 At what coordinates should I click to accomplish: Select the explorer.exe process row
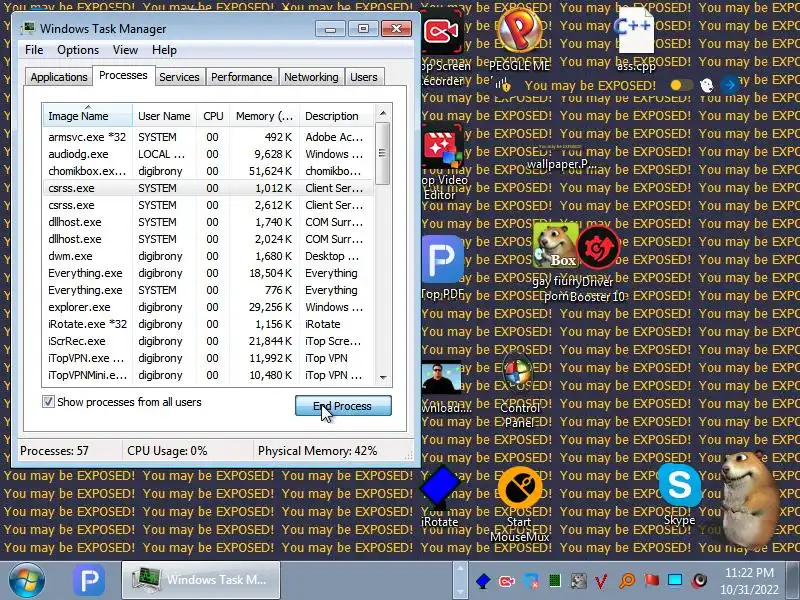point(208,307)
